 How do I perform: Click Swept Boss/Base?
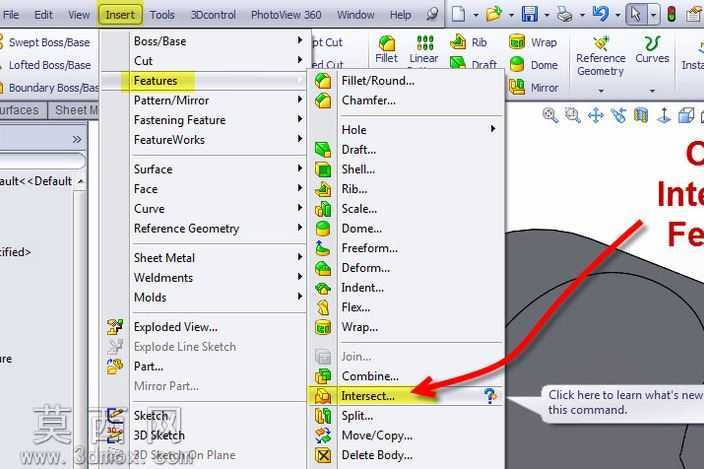click(x=45, y=42)
